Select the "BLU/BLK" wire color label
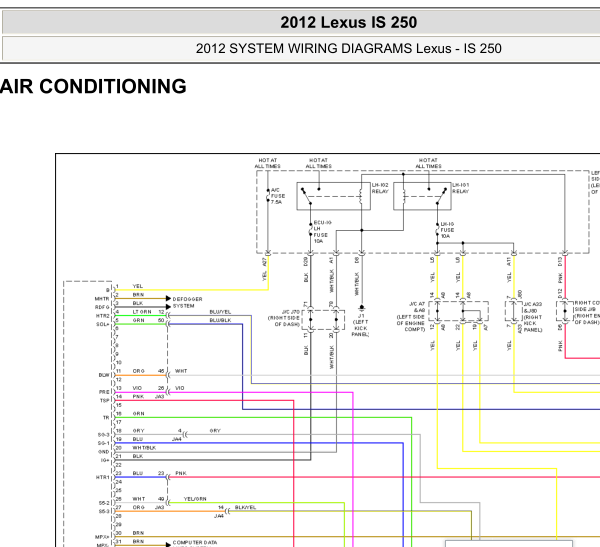600x547 pixels. click(220, 320)
